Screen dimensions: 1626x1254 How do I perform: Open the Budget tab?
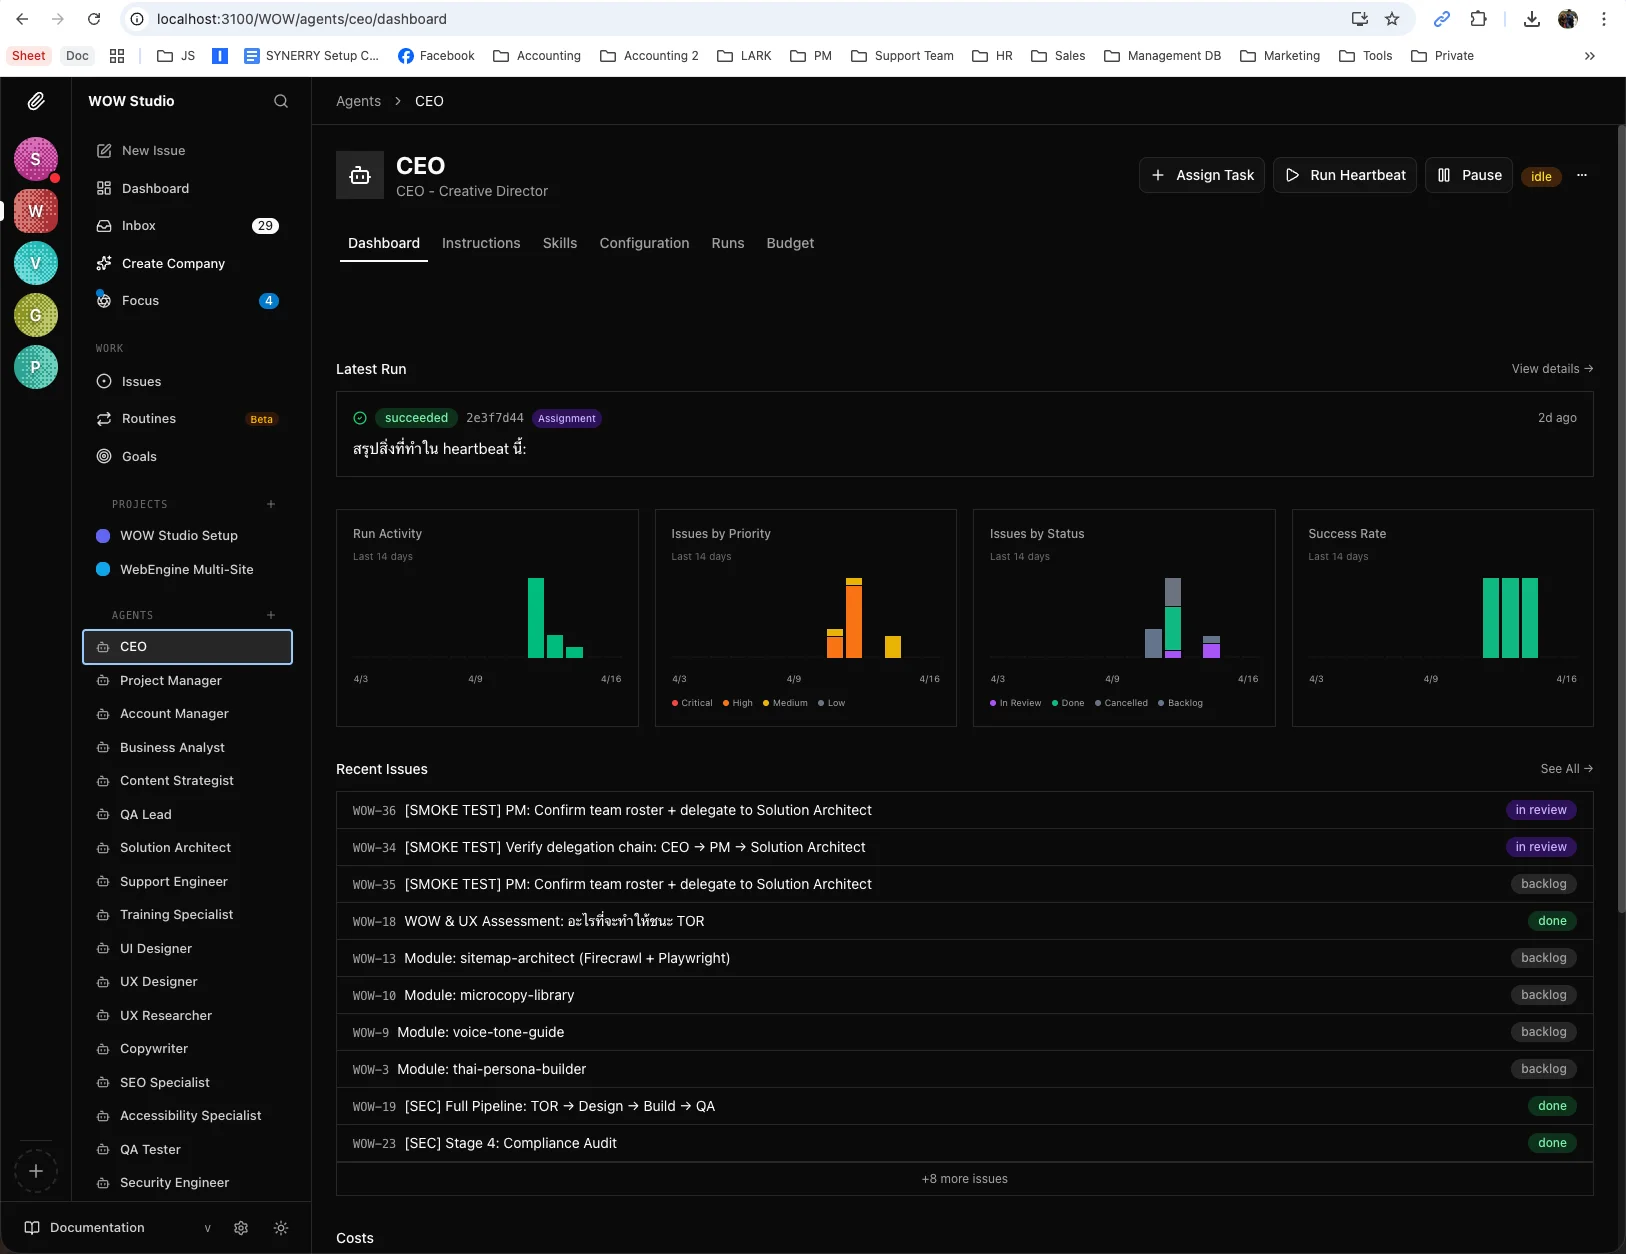(x=790, y=243)
